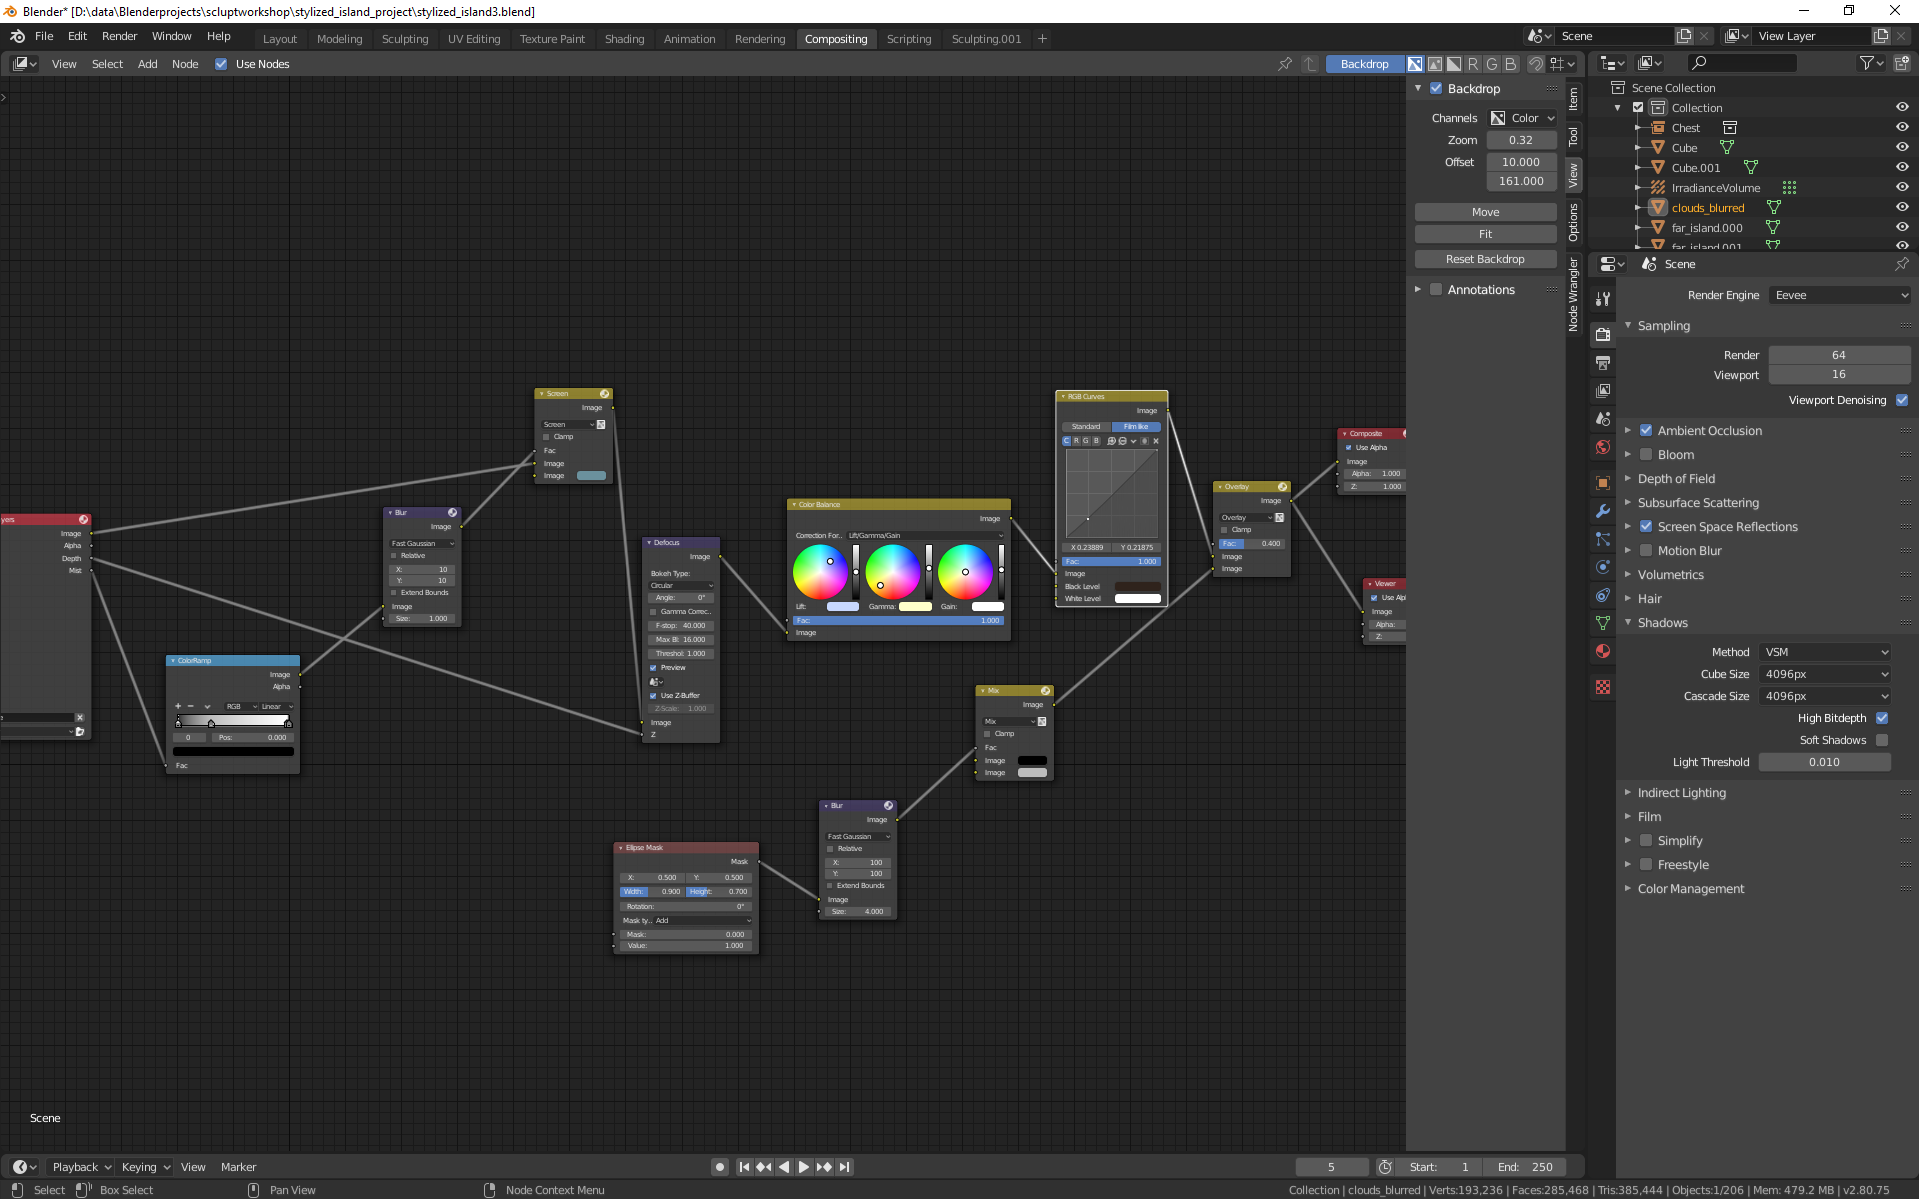Image resolution: width=1919 pixels, height=1199 pixels.
Task: Hide clouds_blurred with its eye icon
Action: (1902, 207)
